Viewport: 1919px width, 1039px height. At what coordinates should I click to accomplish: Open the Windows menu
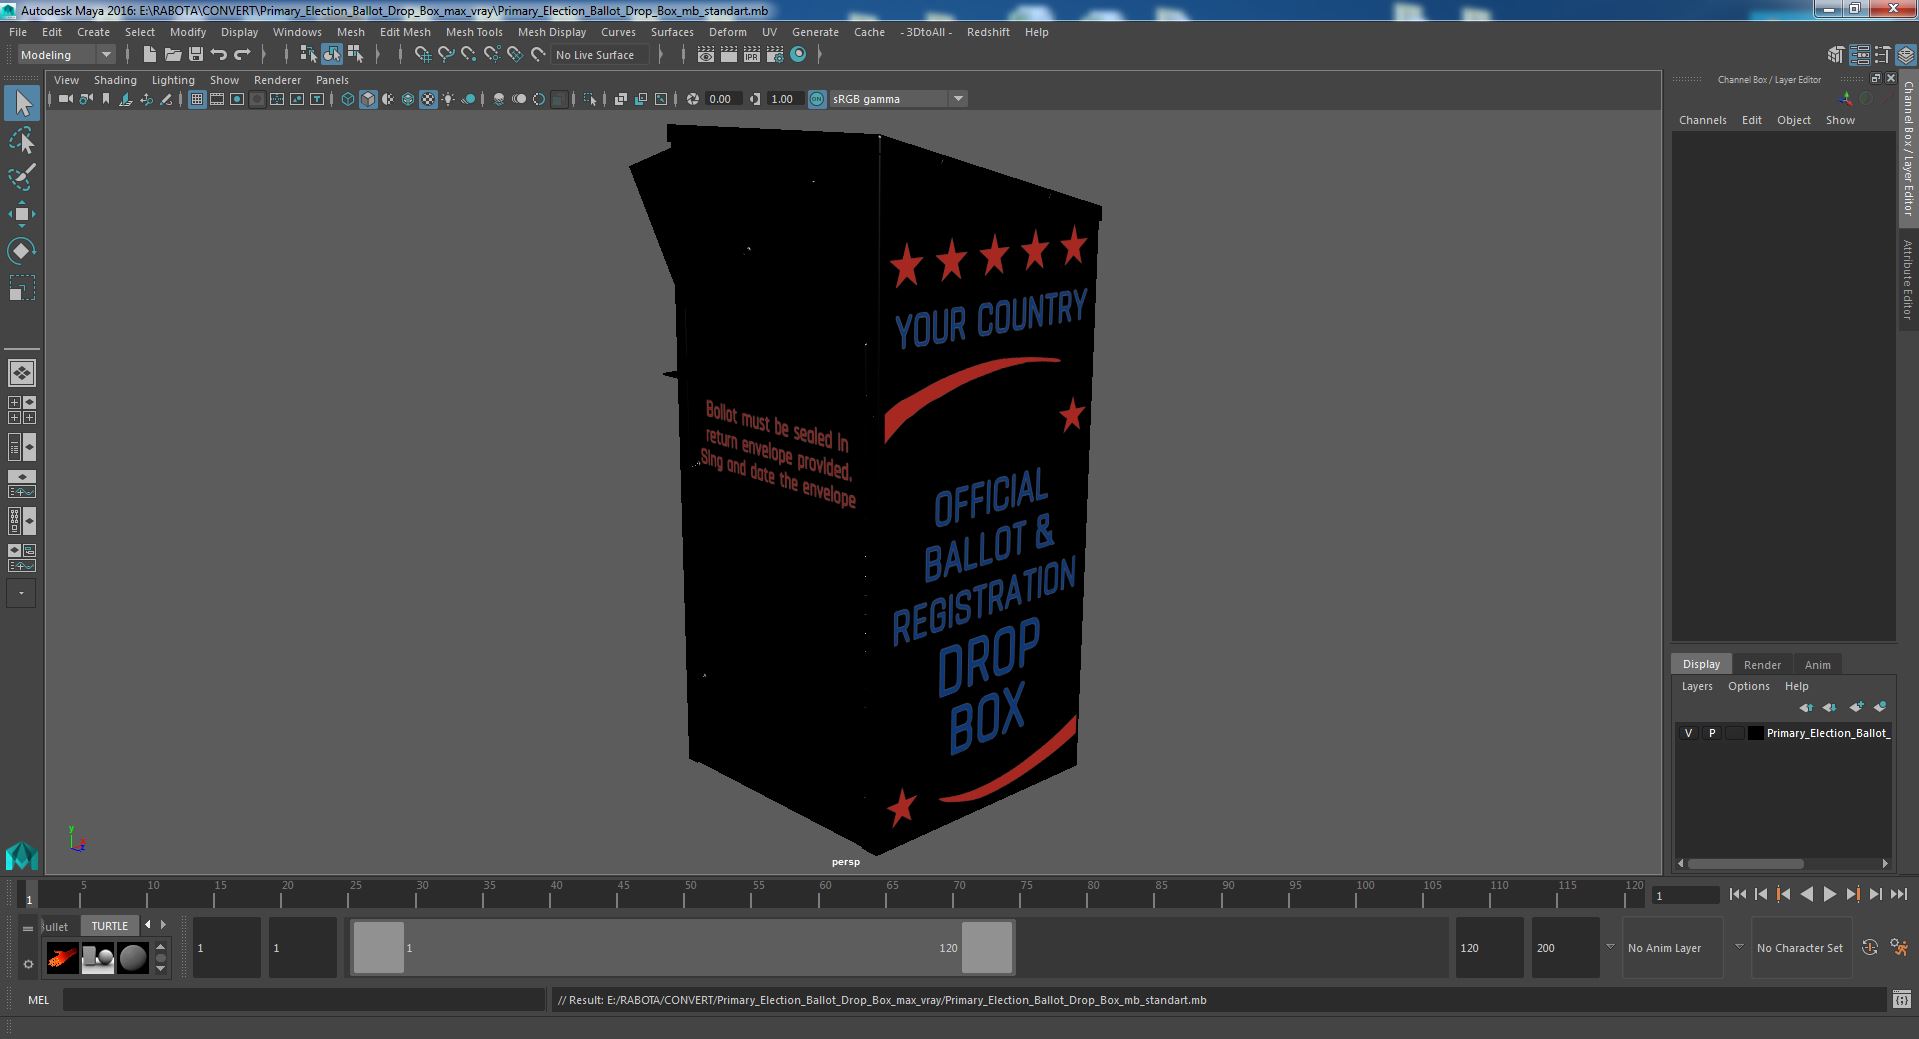tap(297, 32)
